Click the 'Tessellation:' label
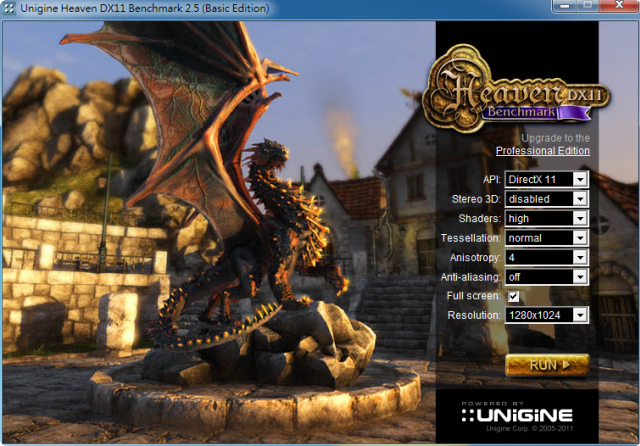640x446 pixels. pos(471,238)
